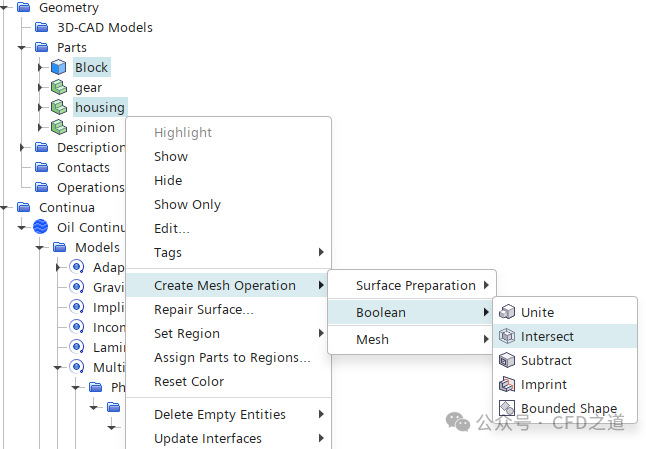Collapse the Parts folder node

(23, 47)
